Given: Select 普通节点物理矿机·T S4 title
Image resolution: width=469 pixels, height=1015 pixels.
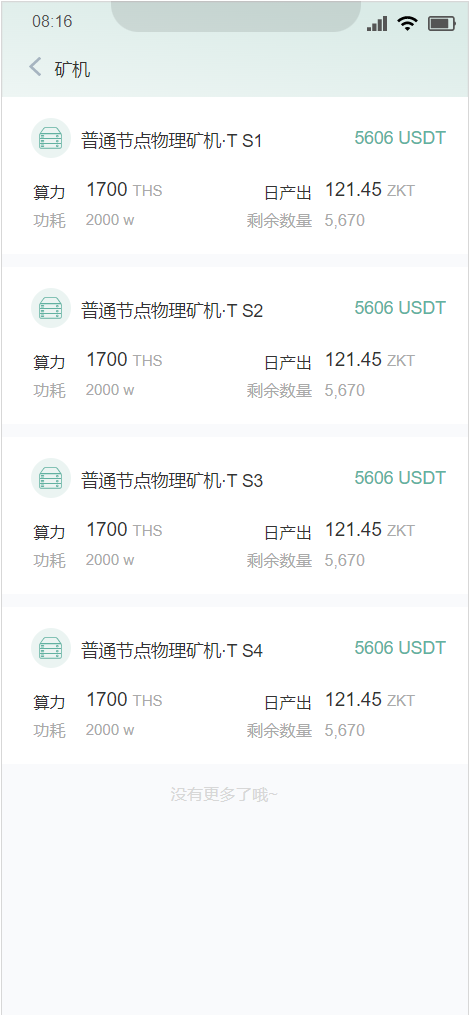Looking at the screenshot, I should (x=171, y=651).
